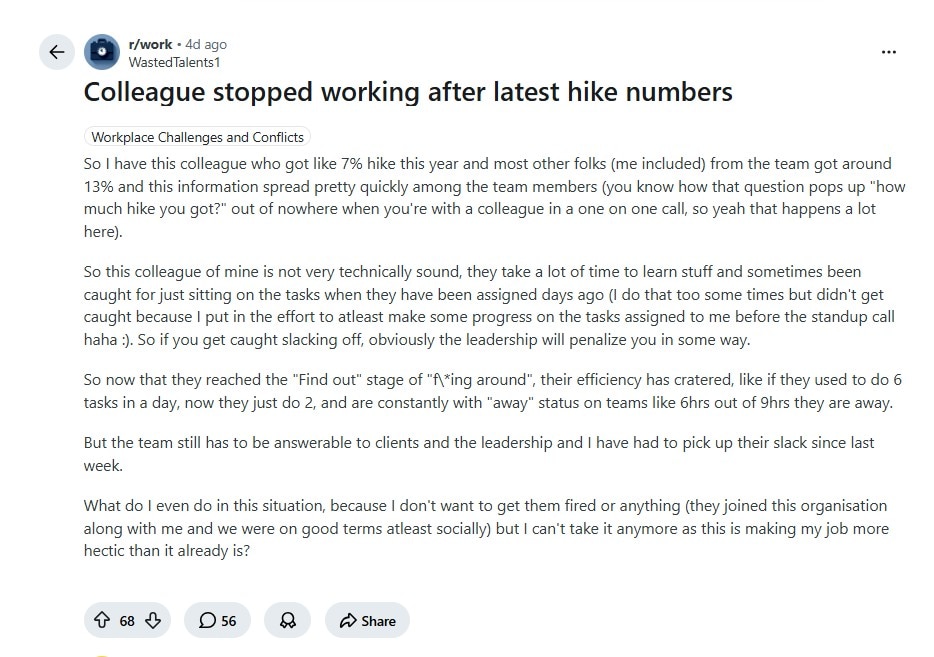Screen dimensions: 934x657
Task: Give an award using the ribbon icon
Action: click(x=288, y=620)
